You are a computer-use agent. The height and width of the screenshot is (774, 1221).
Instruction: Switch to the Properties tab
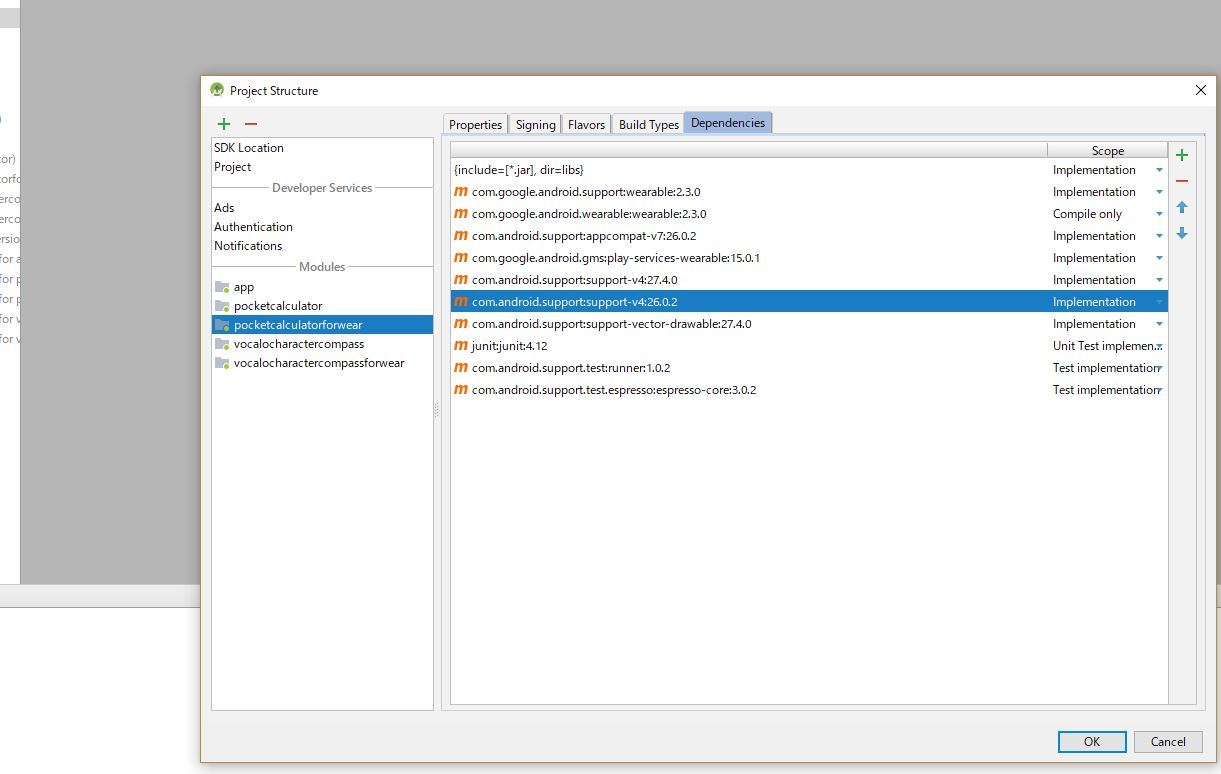(475, 124)
